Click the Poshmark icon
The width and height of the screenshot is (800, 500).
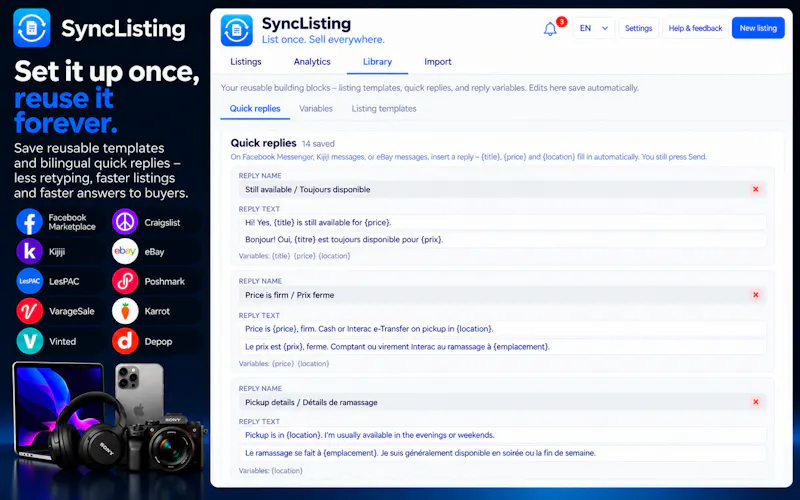125,281
